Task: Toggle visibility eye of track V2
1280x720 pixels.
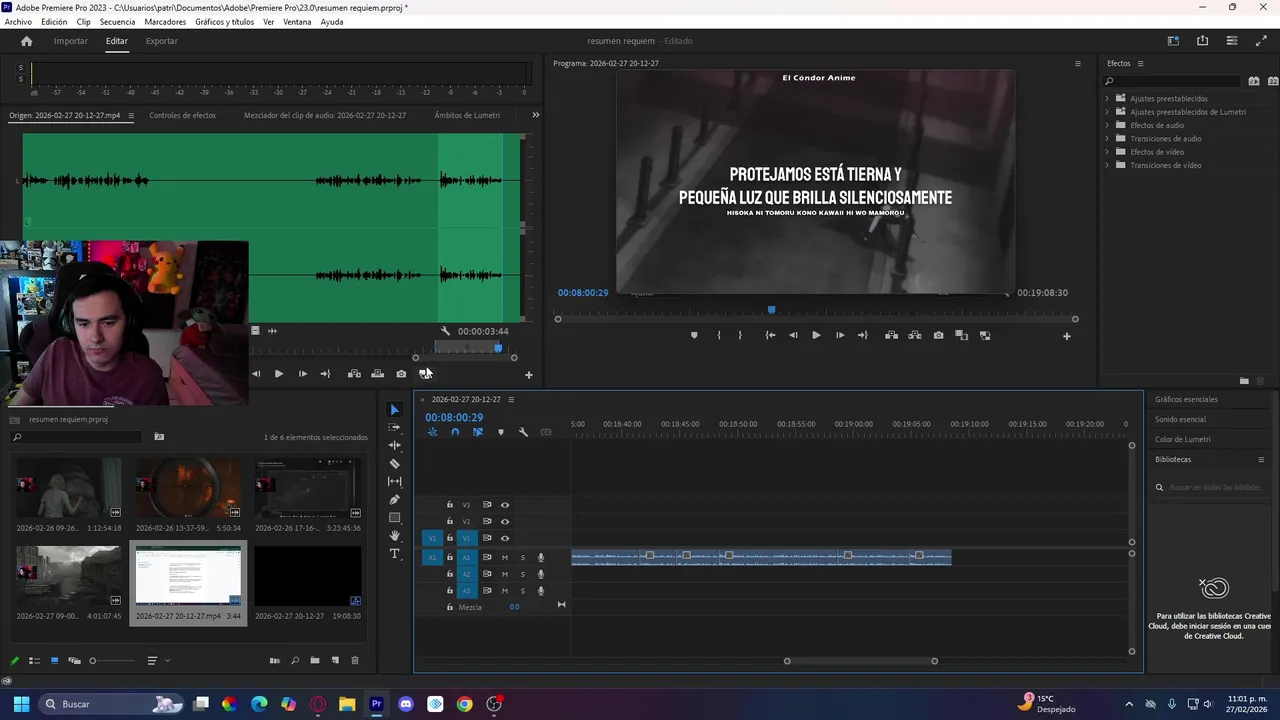Action: pyautogui.click(x=505, y=521)
